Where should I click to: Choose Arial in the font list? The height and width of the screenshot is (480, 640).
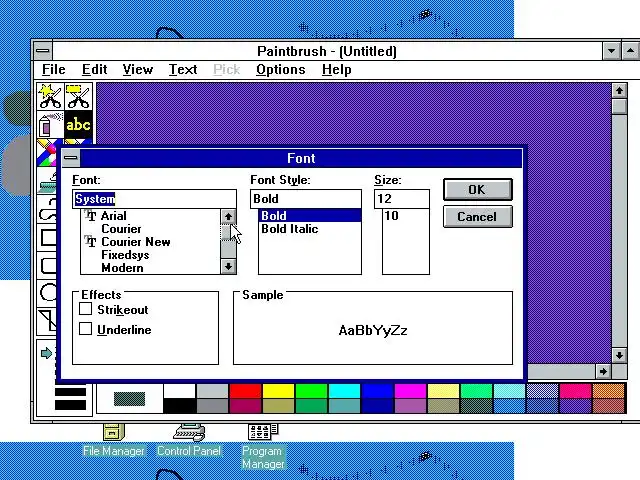(151, 216)
